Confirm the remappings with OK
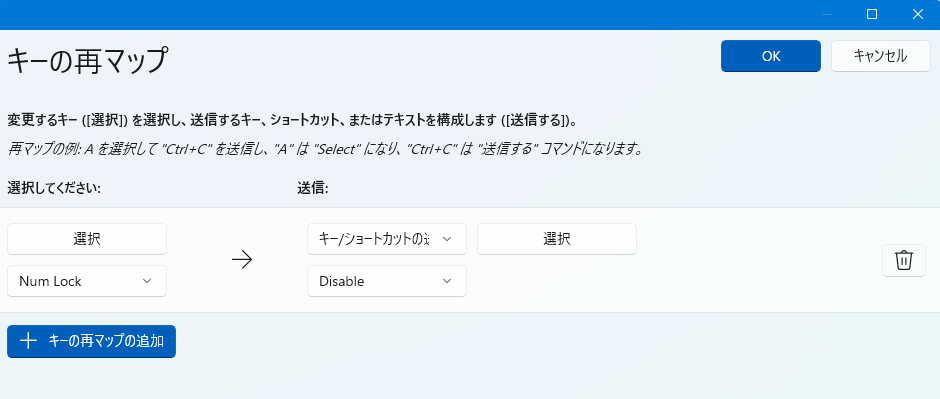The width and height of the screenshot is (940, 399). (x=771, y=56)
